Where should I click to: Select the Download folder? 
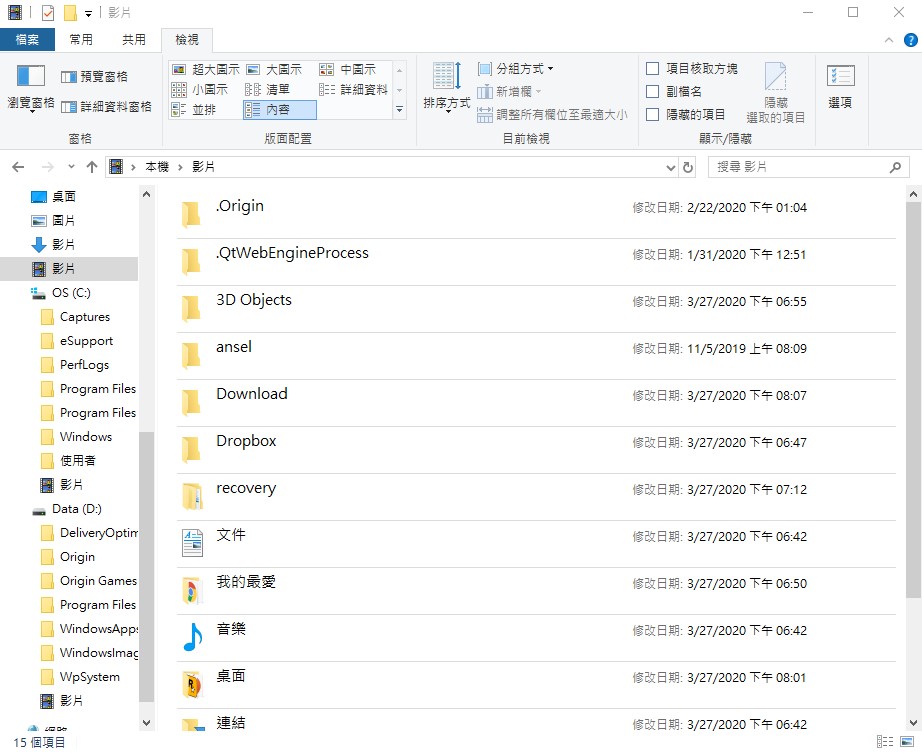(536, 403)
